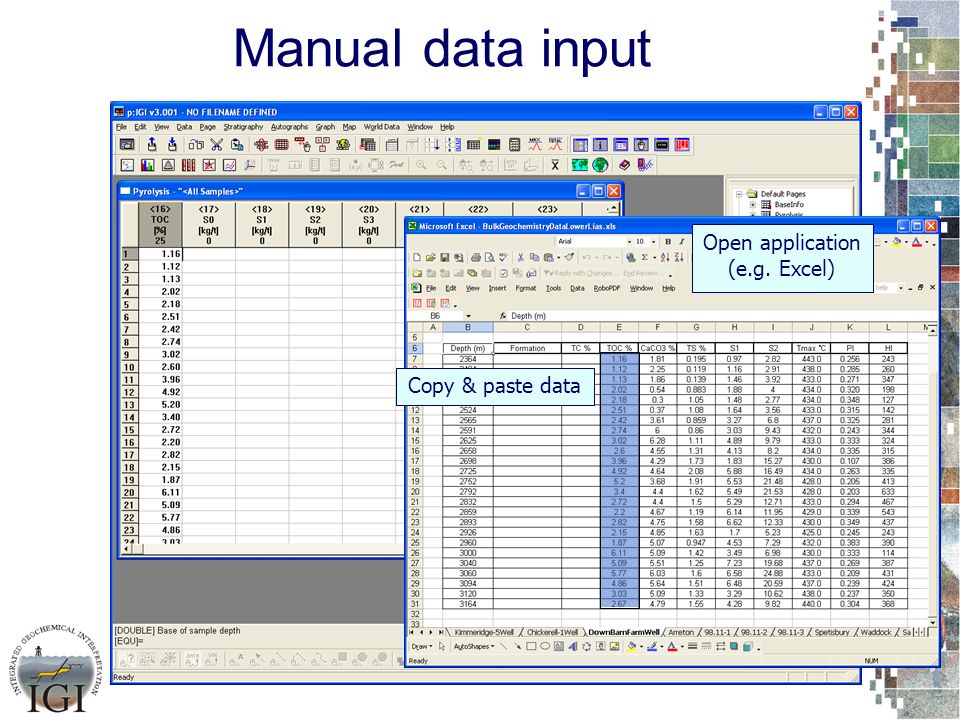
Task: Select the S1 column header in Pyrolysis window
Action: 261,225
